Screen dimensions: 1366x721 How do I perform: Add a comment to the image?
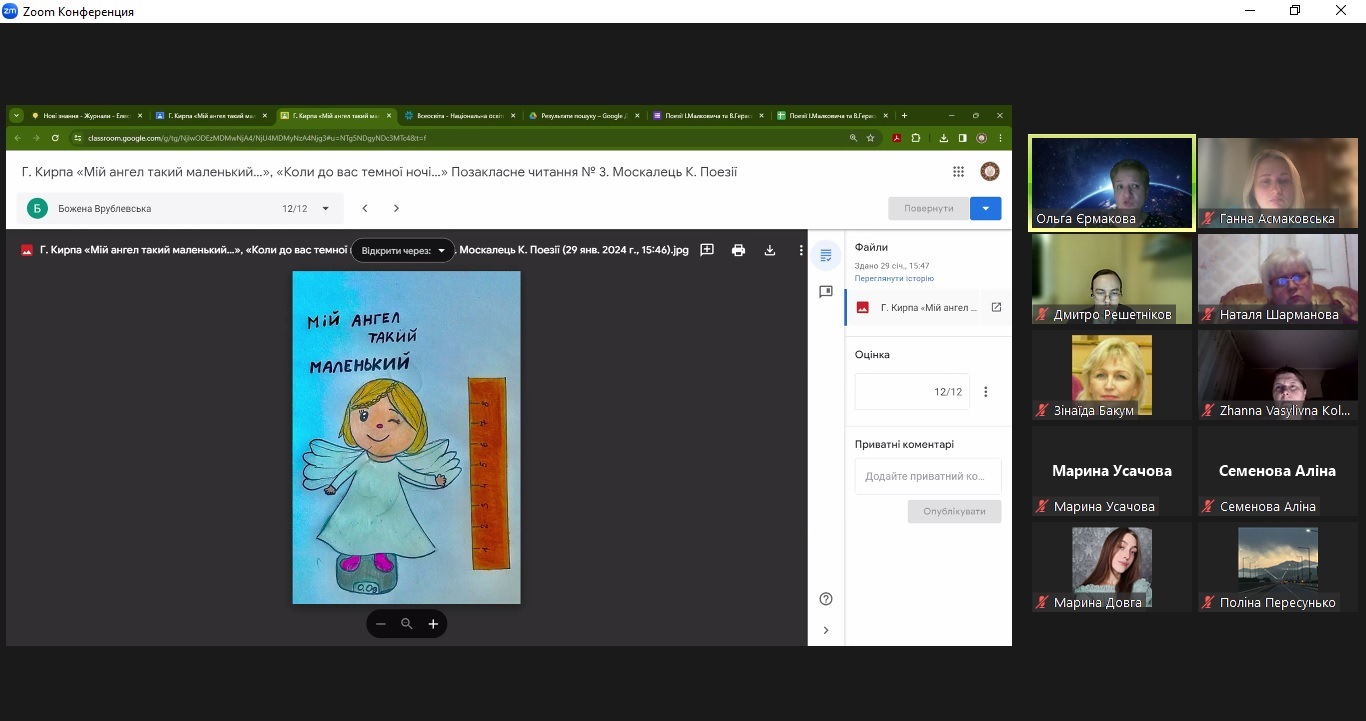pyautogui.click(x=707, y=250)
